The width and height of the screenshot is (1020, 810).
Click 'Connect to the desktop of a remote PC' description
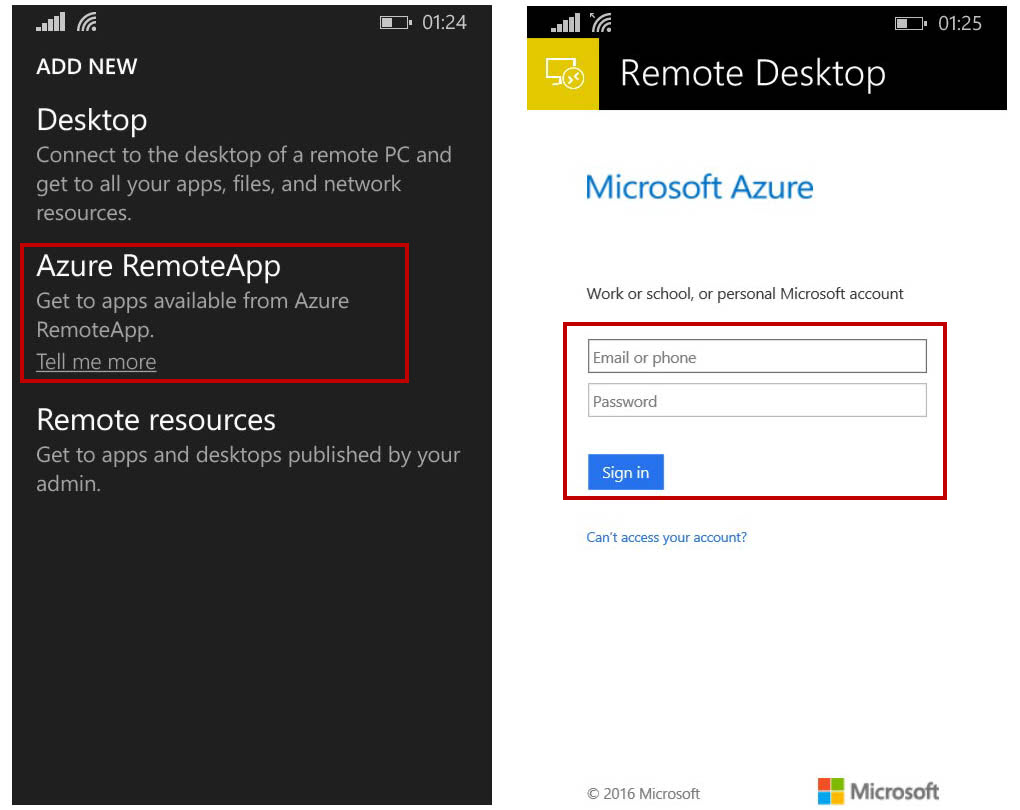click(244, 183)
